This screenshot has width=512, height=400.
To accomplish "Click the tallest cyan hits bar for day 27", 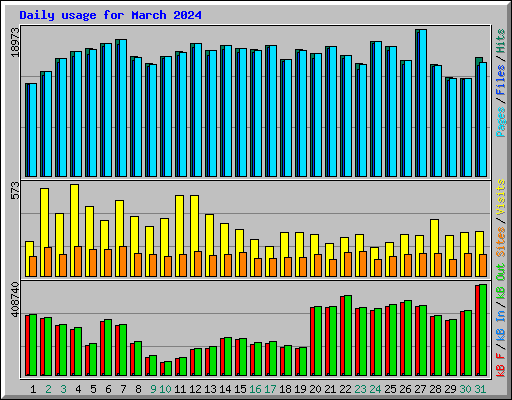I will (x=423, y=103).
